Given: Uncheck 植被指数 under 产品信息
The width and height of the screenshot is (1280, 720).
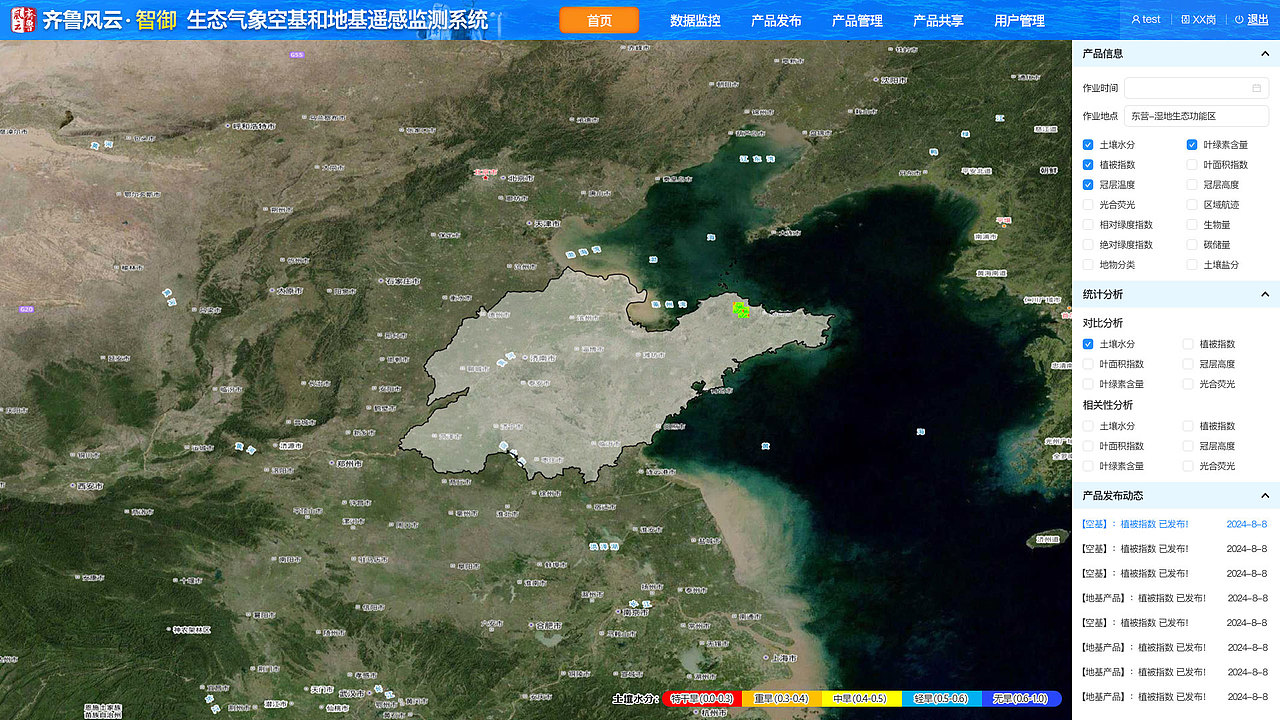Looking at the screenshot, I should (1088, 165).
